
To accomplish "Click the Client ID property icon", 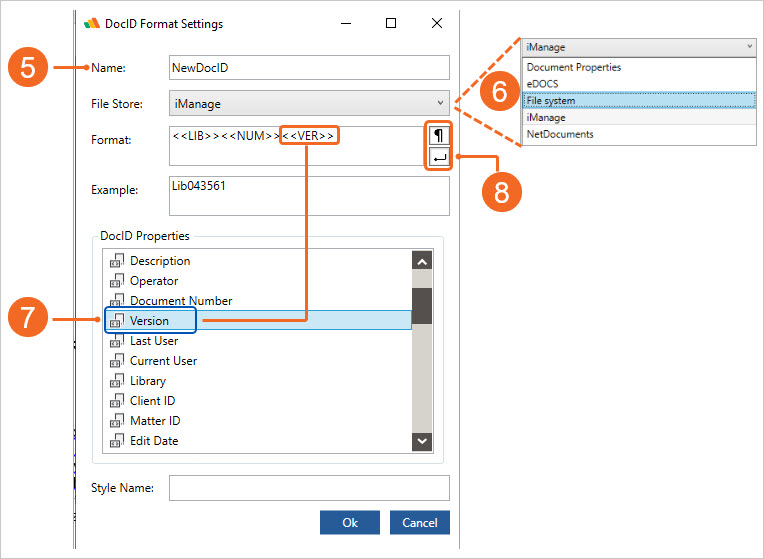I will tap(117, 401).
